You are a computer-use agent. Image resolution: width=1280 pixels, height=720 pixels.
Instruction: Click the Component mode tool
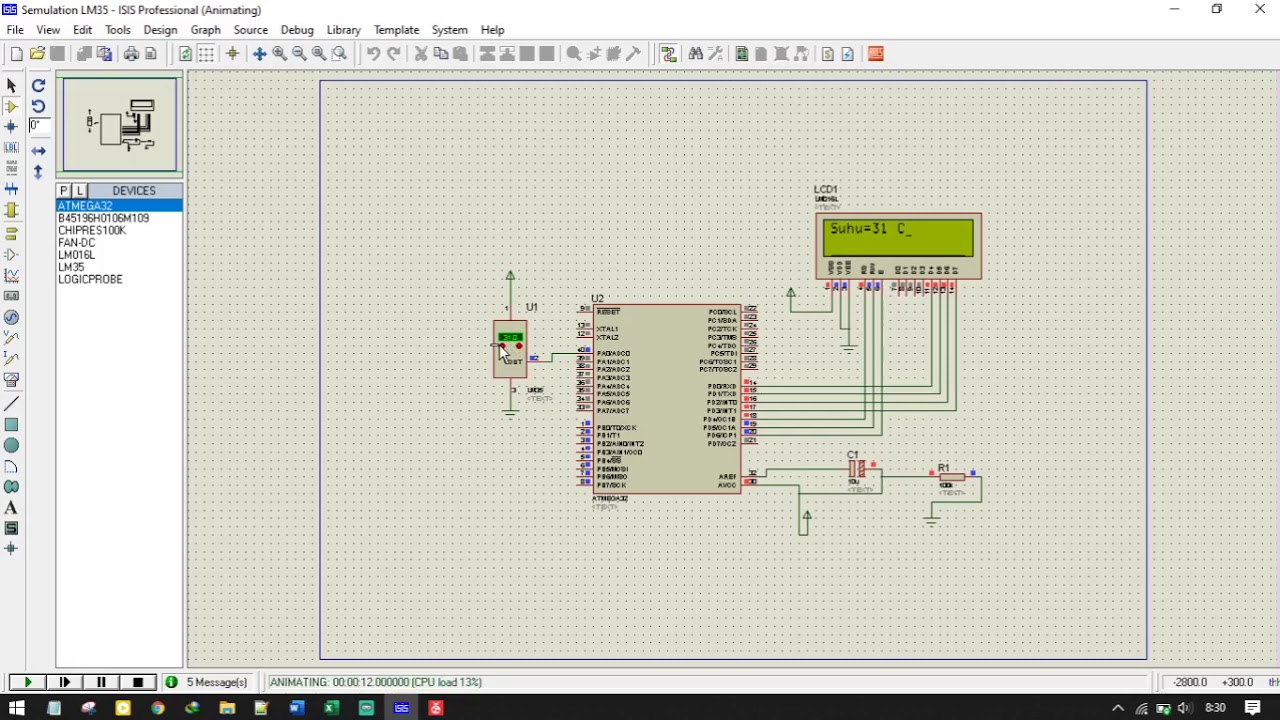pos(12,106)
